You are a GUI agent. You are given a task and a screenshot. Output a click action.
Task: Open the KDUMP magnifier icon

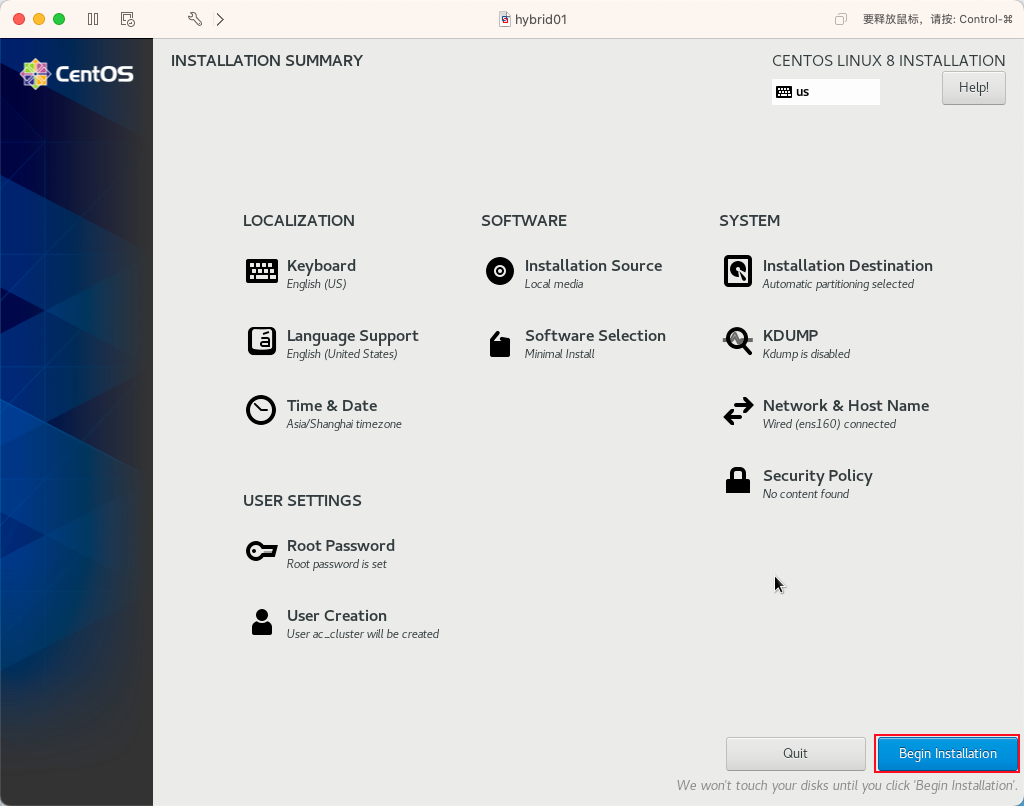pos(738,341)
